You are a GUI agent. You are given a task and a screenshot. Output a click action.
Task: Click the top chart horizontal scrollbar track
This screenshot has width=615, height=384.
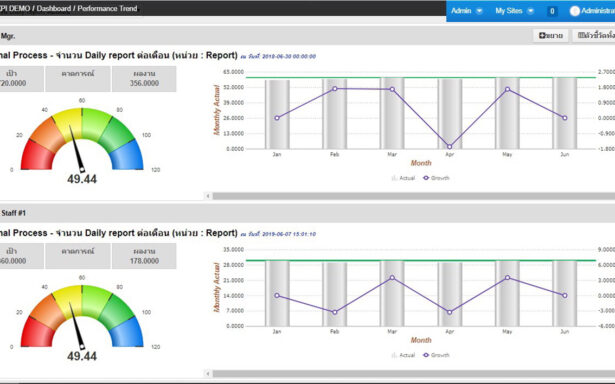[x=413, y=196]
